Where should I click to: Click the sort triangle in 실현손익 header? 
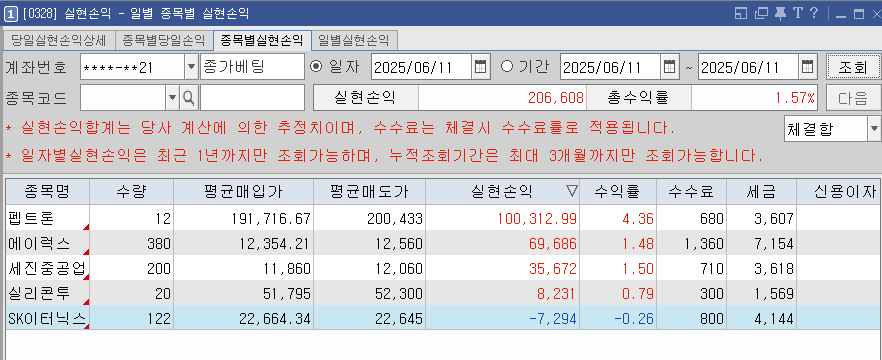tap(572, 192)
